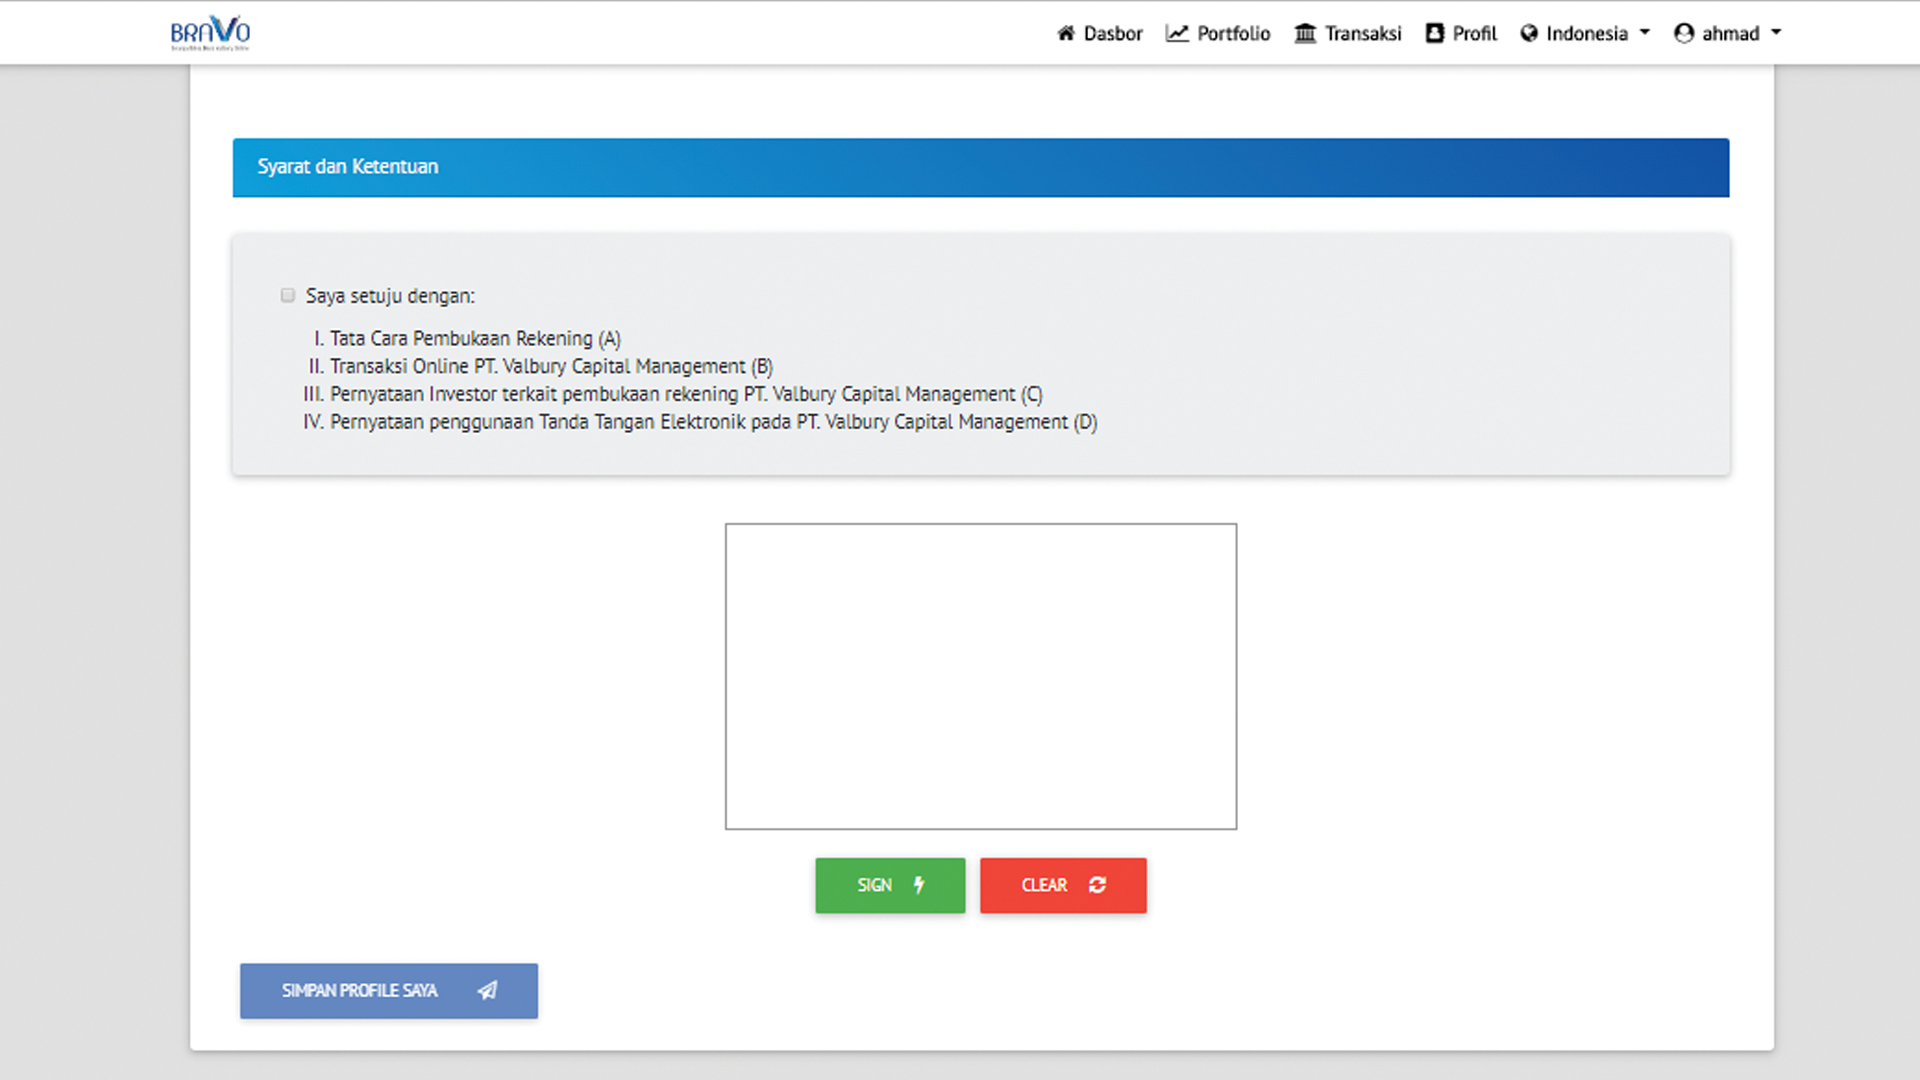Click the refresh arrows icon on CLEAR

tap(1097, 885)
